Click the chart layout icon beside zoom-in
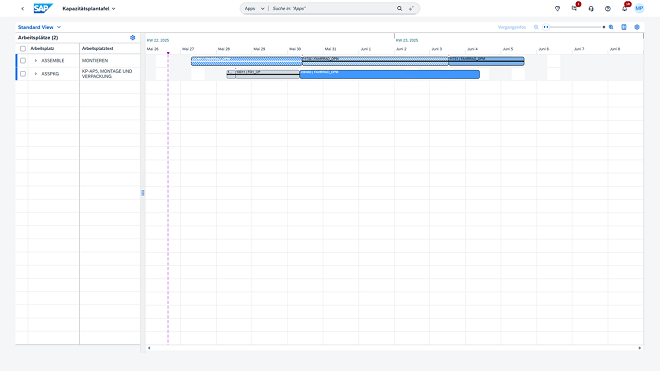660x371 pixels. click(x=624, y=27)
